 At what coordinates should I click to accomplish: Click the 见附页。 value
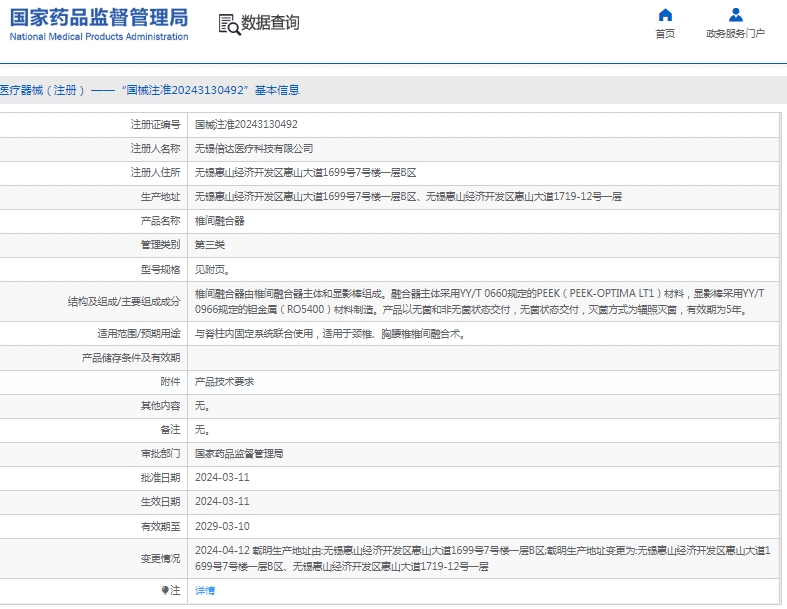pos(212,270)
